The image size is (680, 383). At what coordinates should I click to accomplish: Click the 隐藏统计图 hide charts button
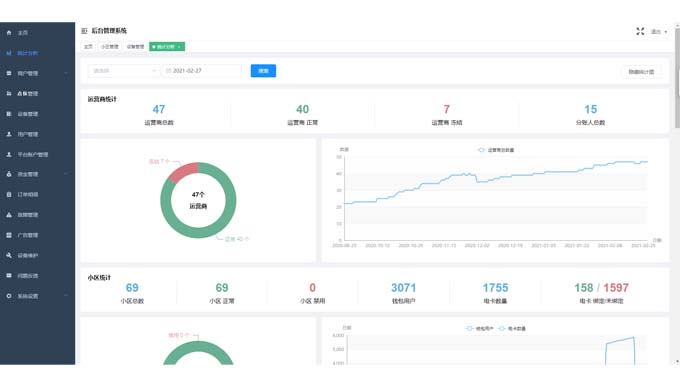point(641,72)
